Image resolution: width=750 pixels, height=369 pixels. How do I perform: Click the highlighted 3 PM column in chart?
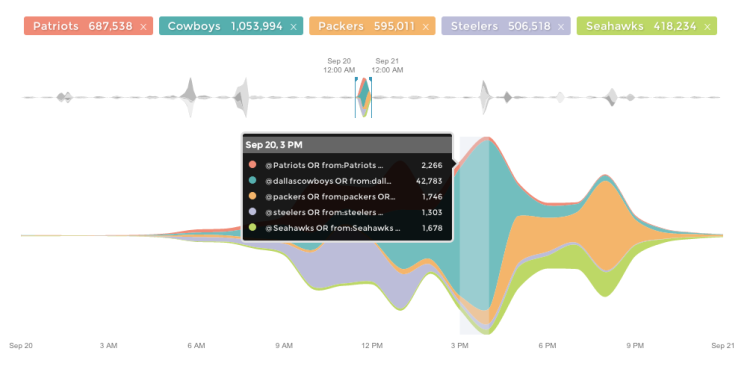click(x=474, y=235)
